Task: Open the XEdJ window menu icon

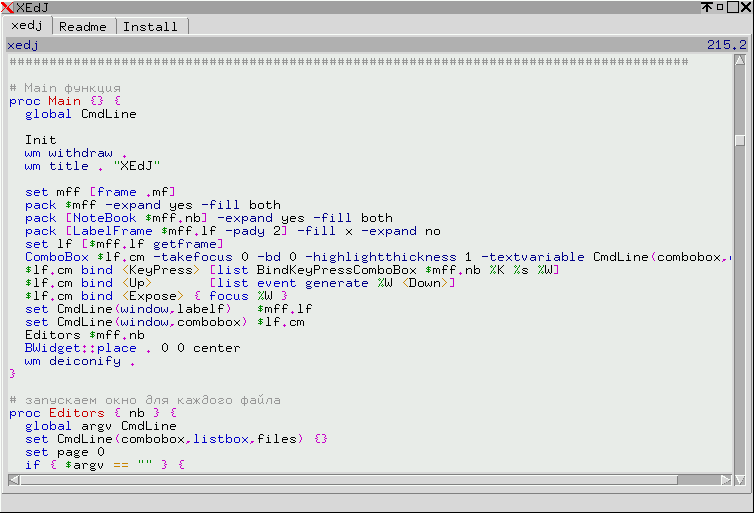Action: [x=8, y=8]
